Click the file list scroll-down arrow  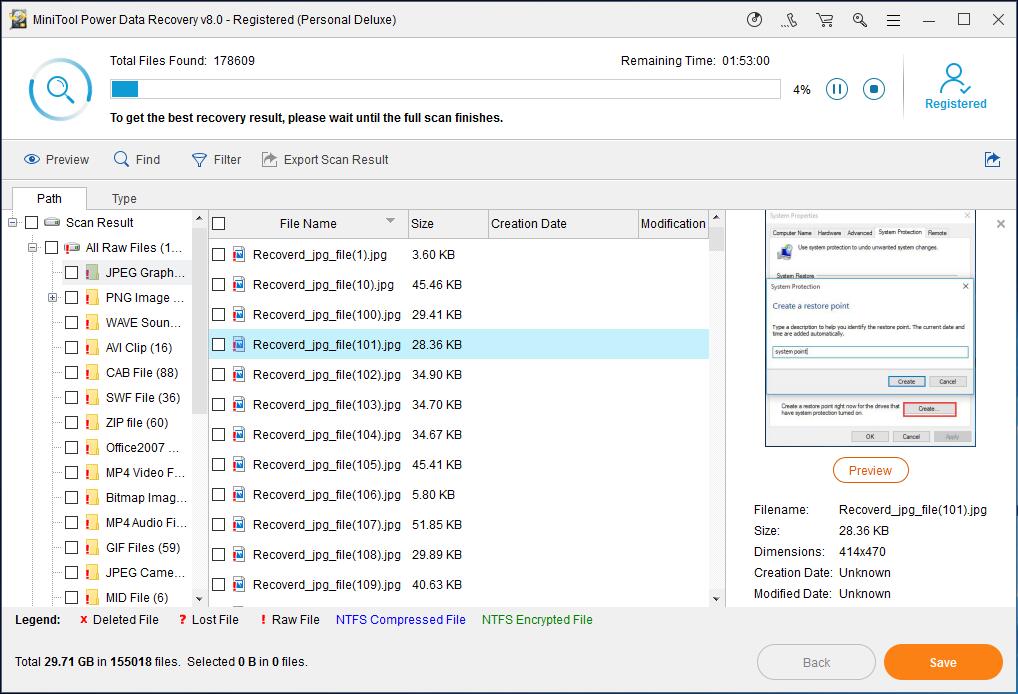coord(716,599)
